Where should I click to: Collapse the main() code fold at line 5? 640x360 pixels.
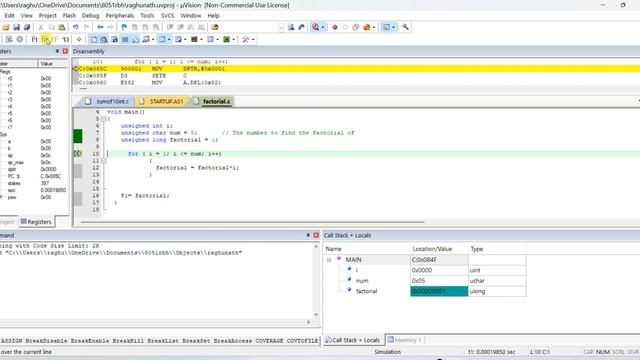pos(104,119)
